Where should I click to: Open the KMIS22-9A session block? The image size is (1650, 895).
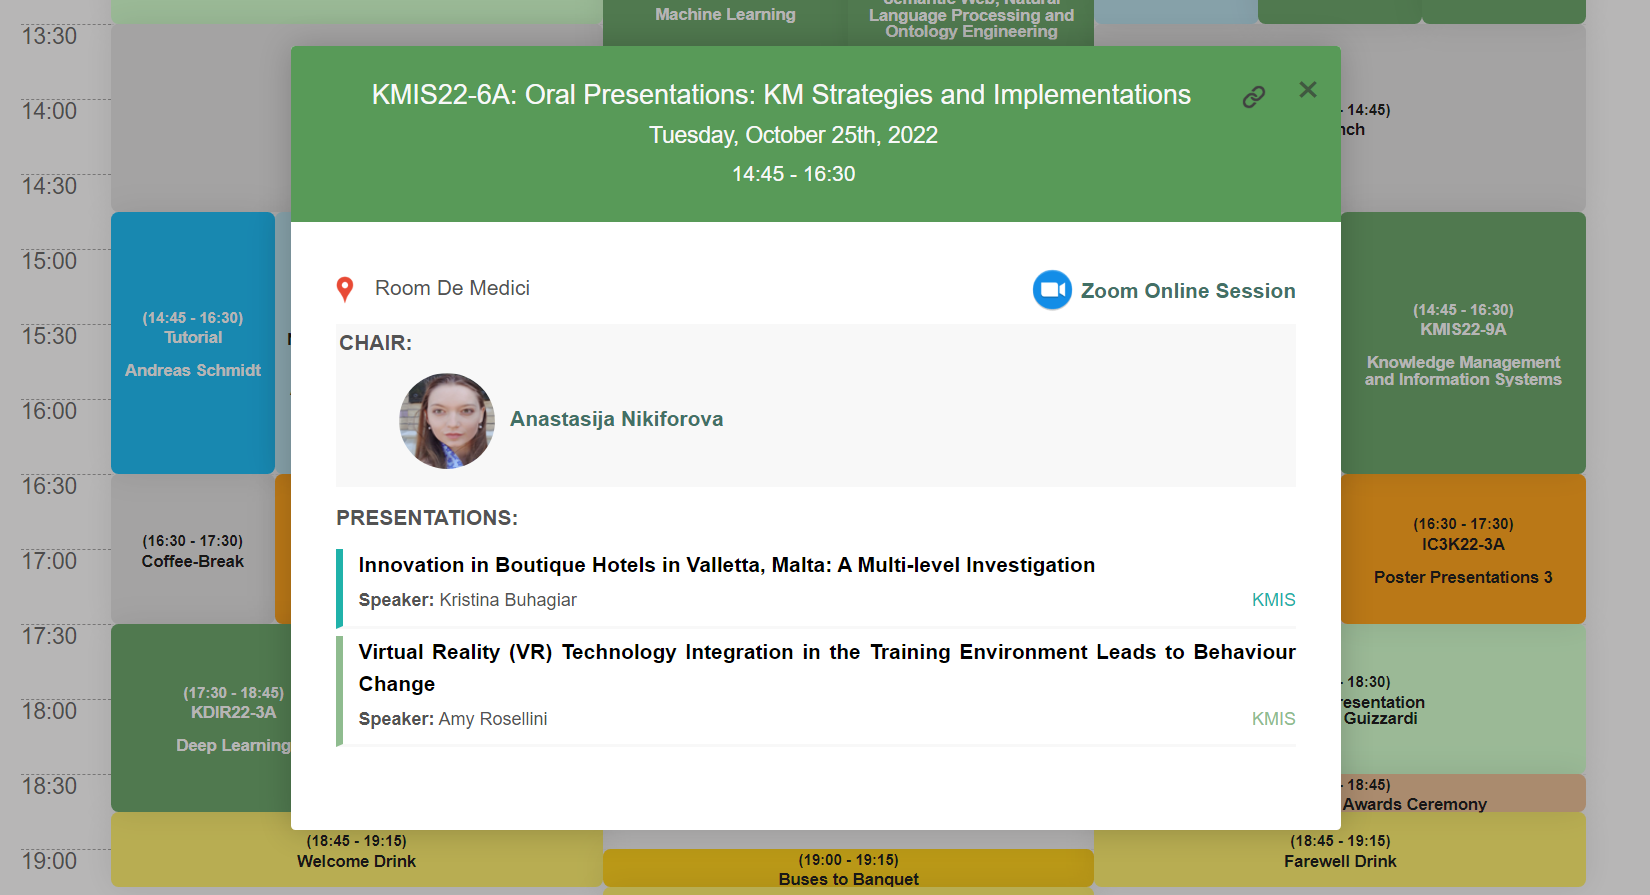pos(1462,343)
